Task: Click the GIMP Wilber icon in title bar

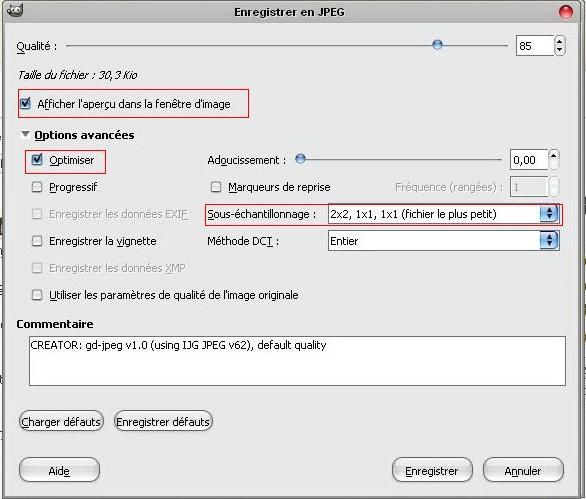Action: (15, 10)
